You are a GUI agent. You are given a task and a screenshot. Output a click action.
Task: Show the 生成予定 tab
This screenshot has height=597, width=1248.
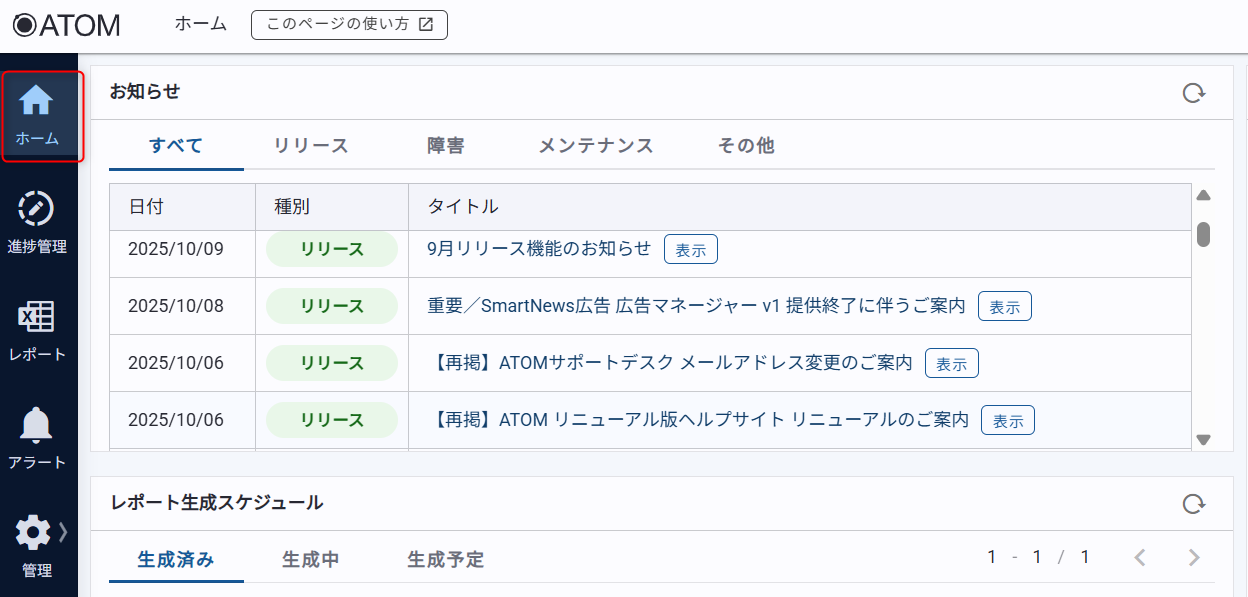tap(446, 560)
